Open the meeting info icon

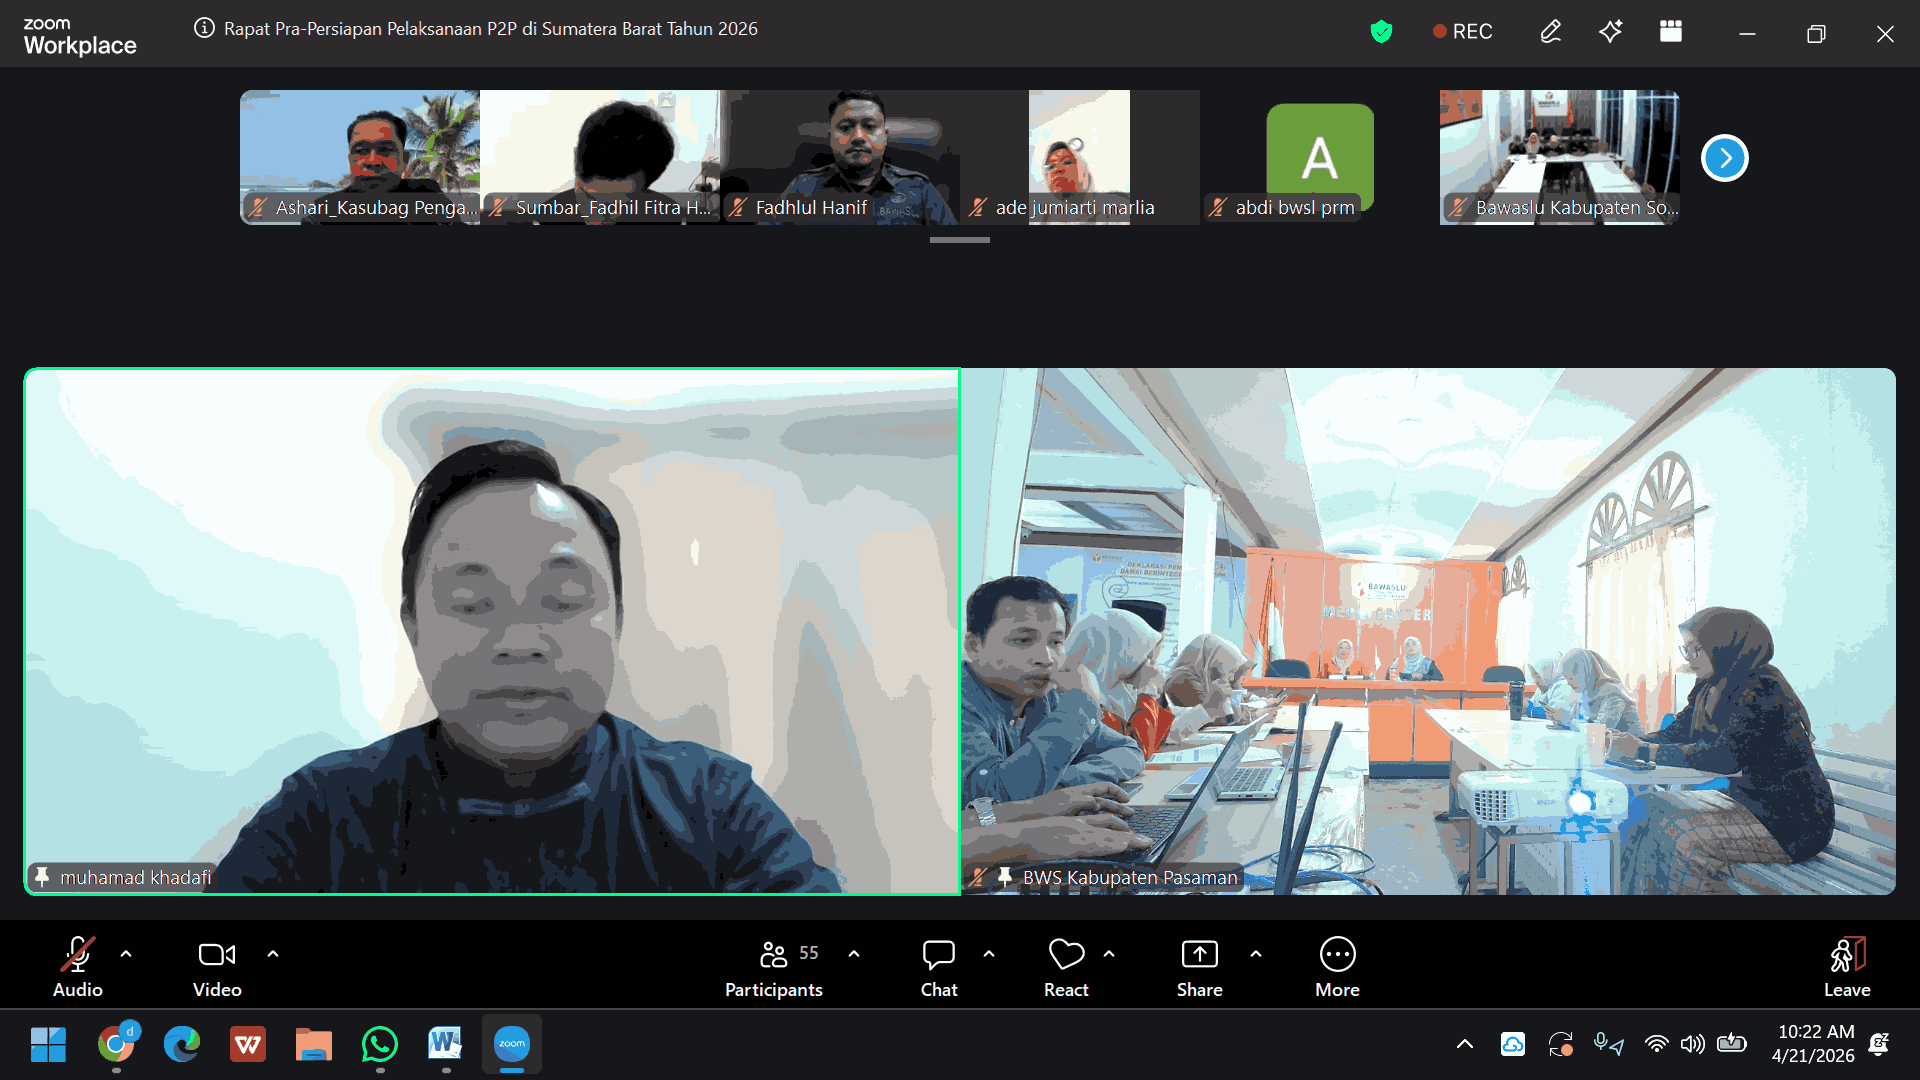[204, 28]
